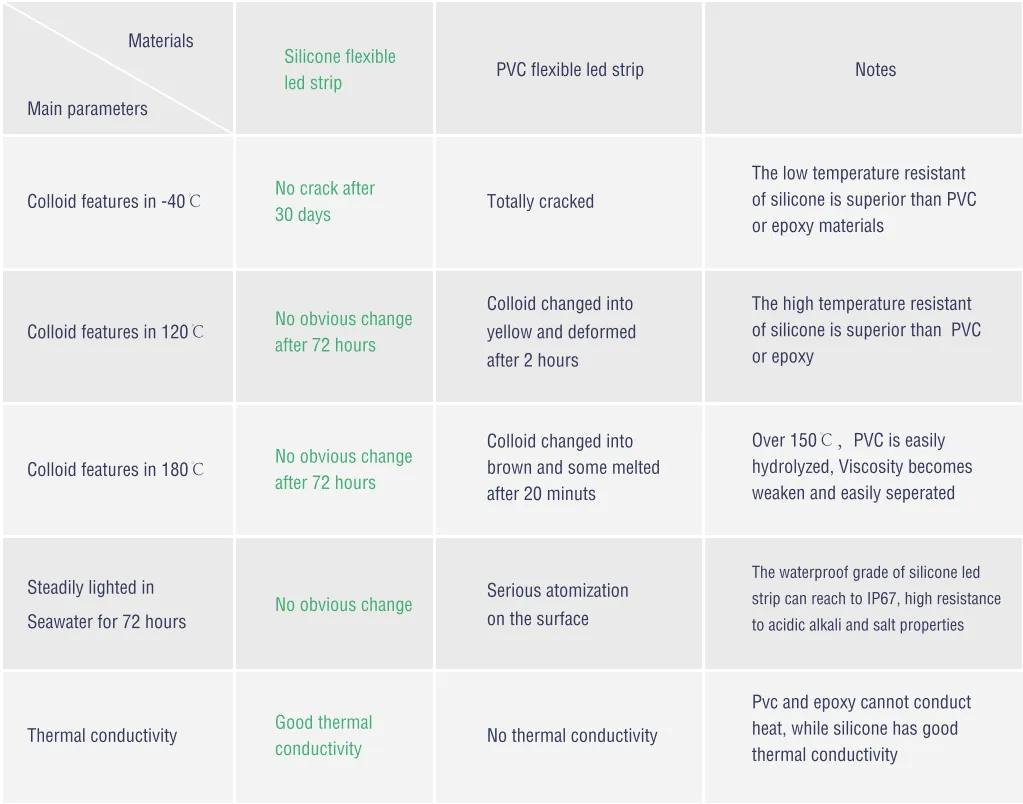Select the 'Notes' column header
Viewport: 1023px width, 804px height.
pos(875,70)
